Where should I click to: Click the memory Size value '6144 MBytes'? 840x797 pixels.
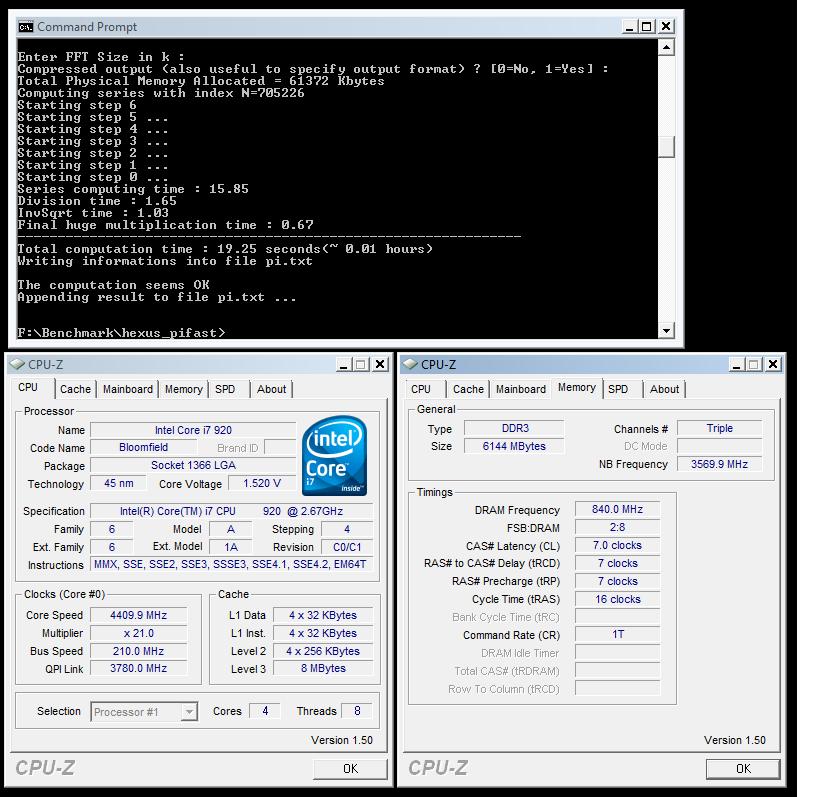tap(514, 446)
